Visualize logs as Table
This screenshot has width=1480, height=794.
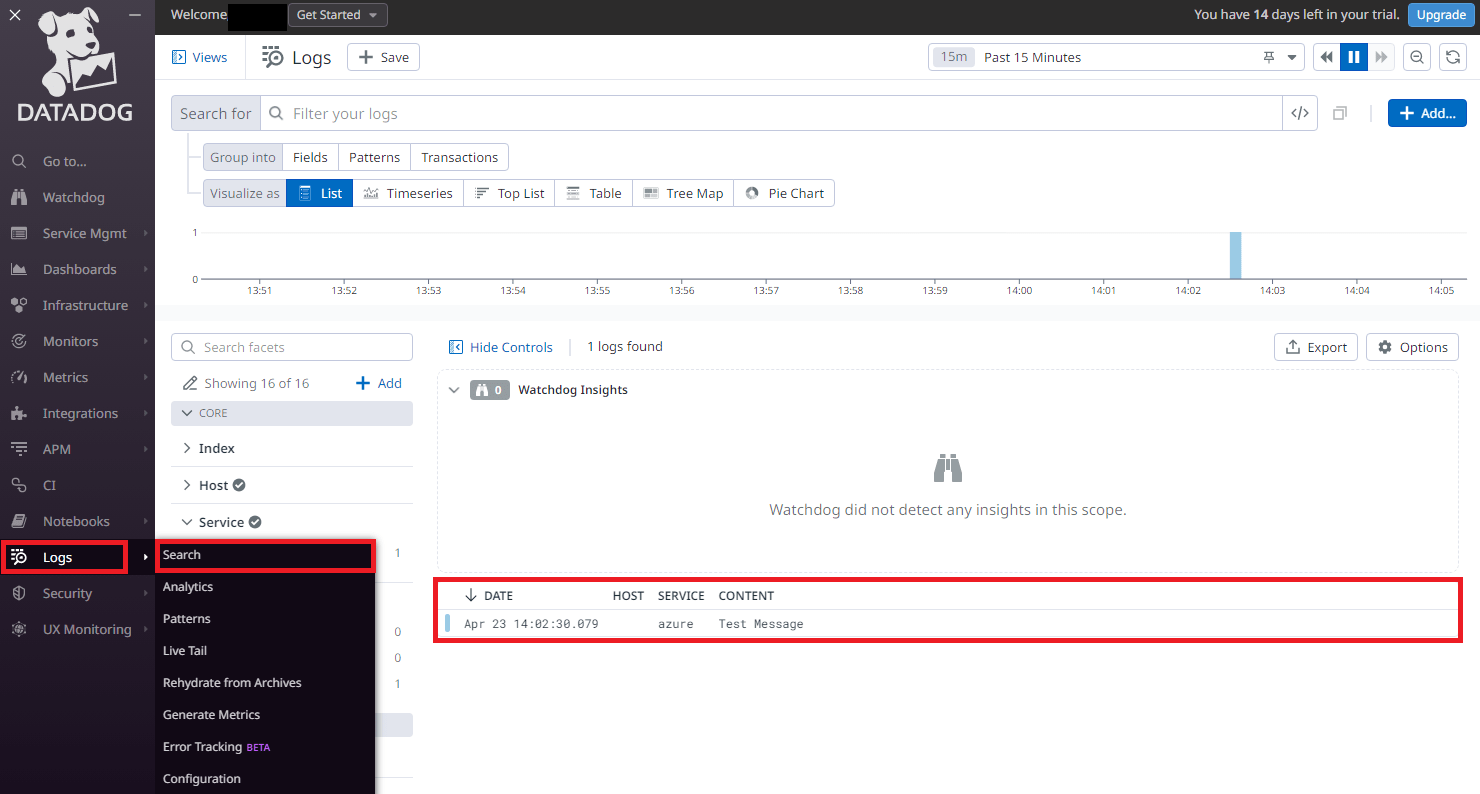(594, 193)
